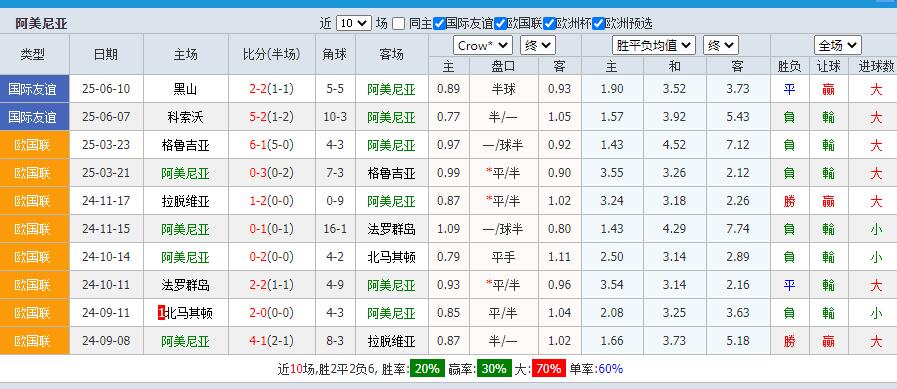Open home team 拉脱维亚 on 24-11-17
The height and width of the screenshot is (389, 897).
click(x=185, y=201)
